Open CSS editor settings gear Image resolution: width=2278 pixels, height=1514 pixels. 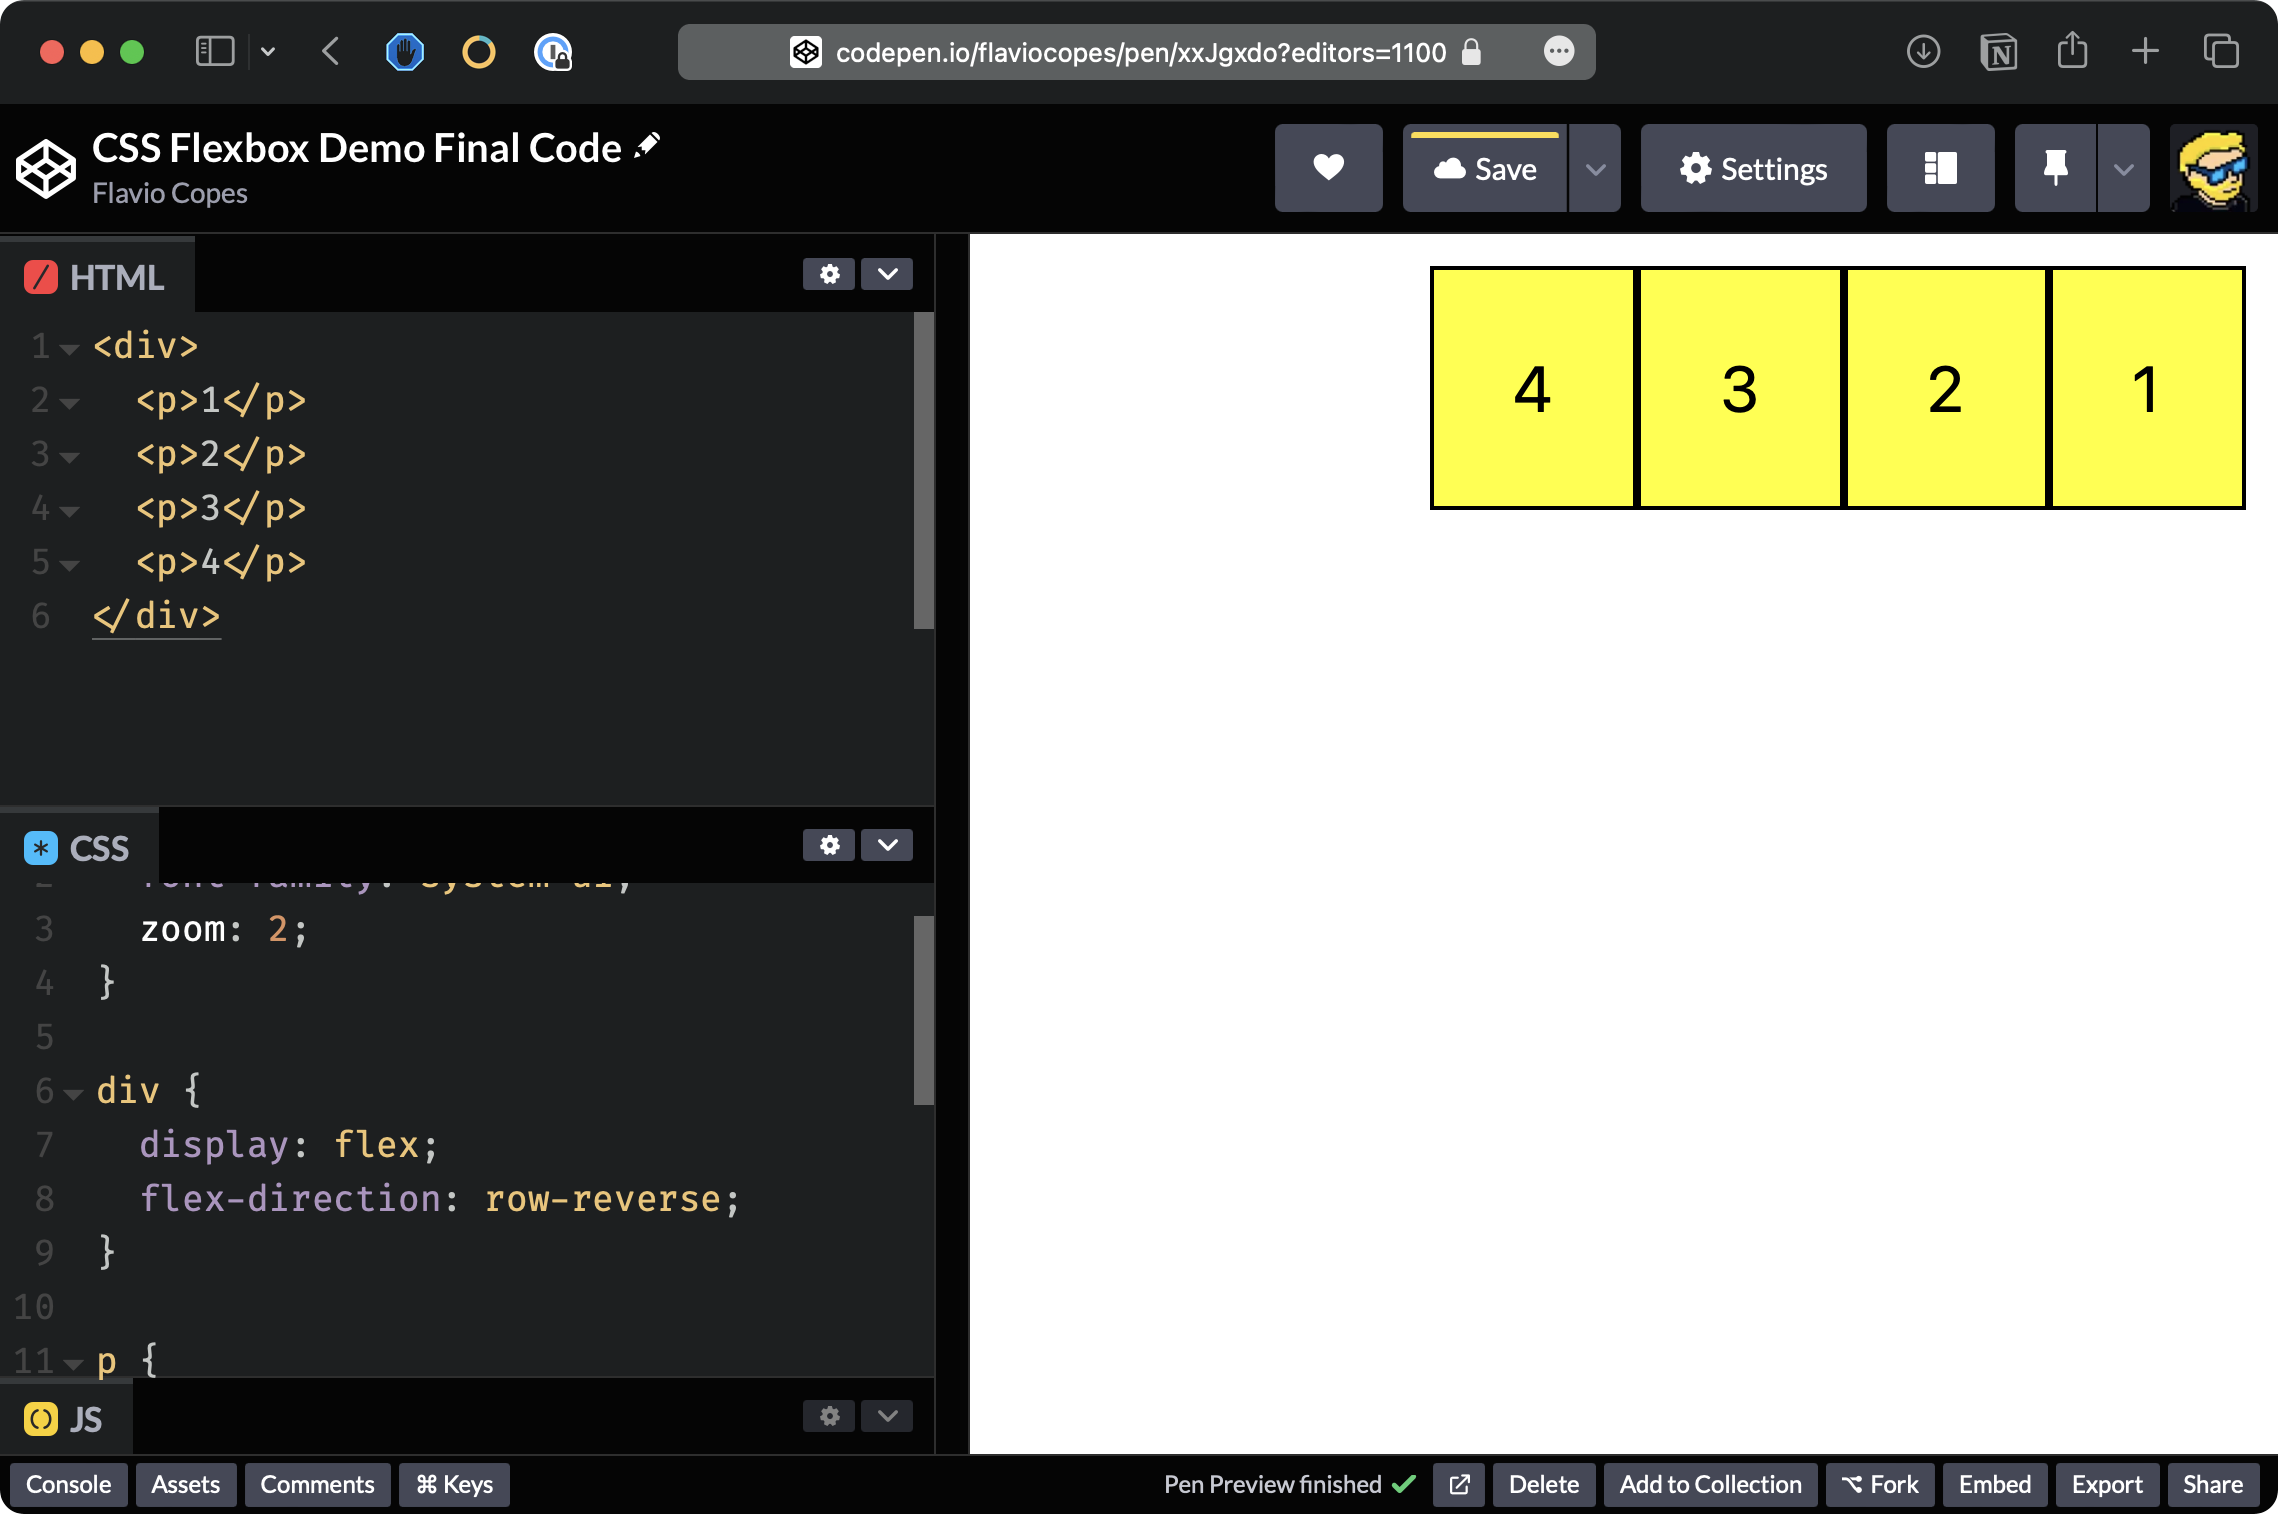point(829,845)
